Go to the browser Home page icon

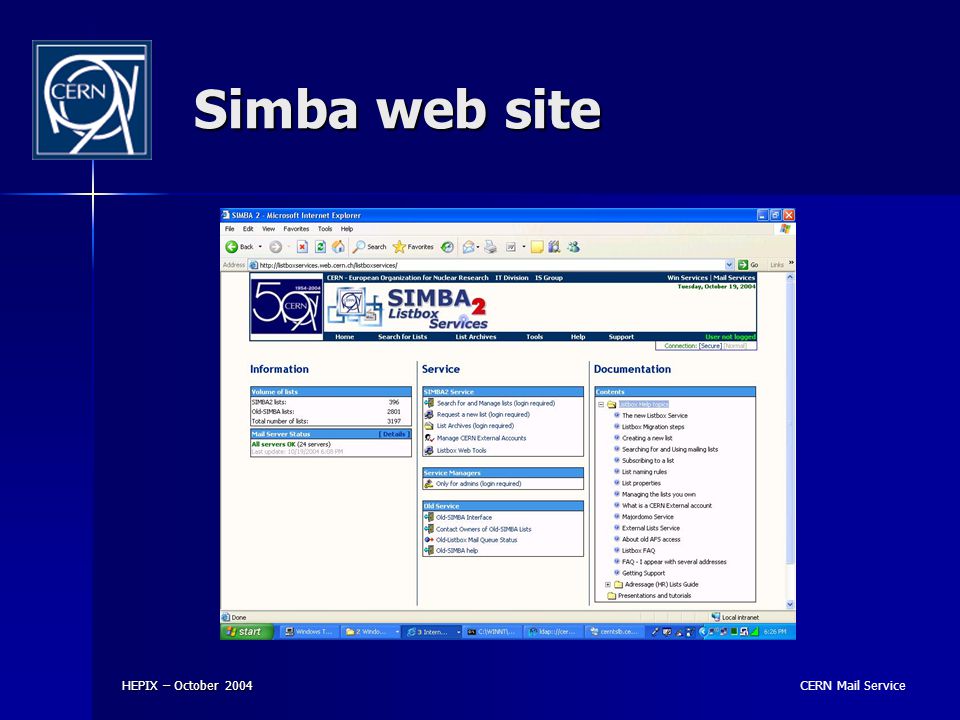tap(338, 247)
